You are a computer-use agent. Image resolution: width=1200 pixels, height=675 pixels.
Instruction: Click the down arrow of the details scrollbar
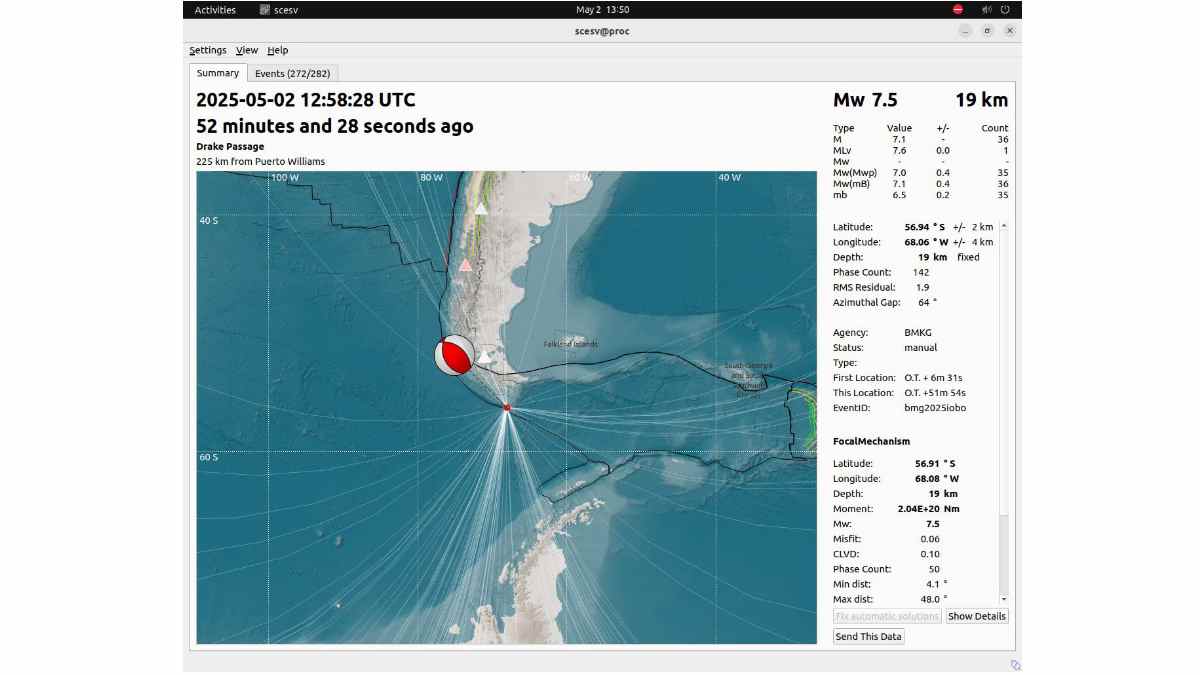(x=1004, y=598)
